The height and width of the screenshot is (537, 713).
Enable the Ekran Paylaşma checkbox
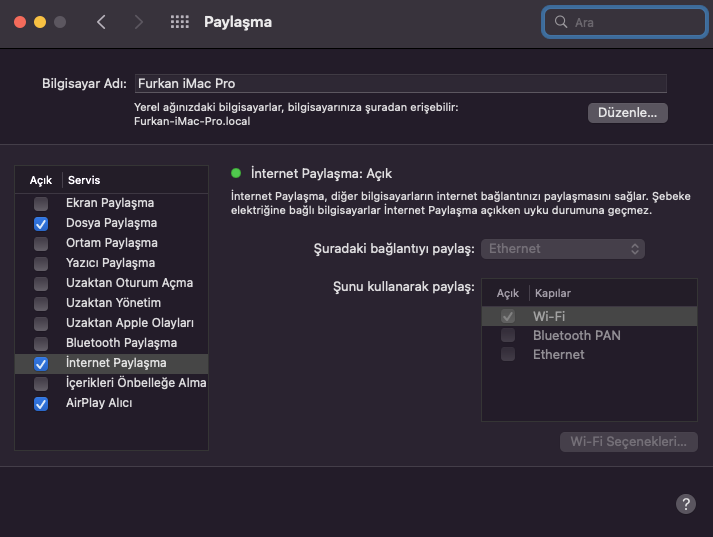tap(41, 203)
